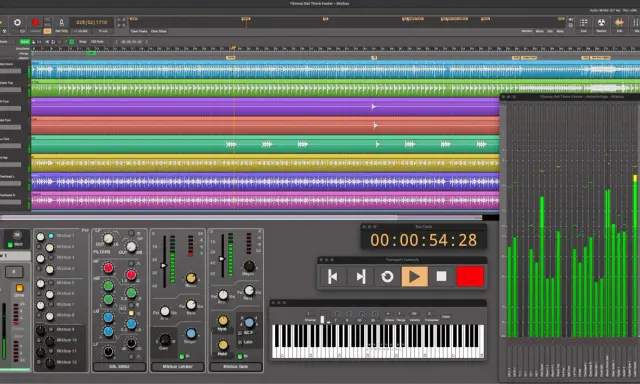The width and height of the screenshot is (640, 384).
Task: Click the yellow Release knob in Mixbus Limiter
Action: [191, 278]
